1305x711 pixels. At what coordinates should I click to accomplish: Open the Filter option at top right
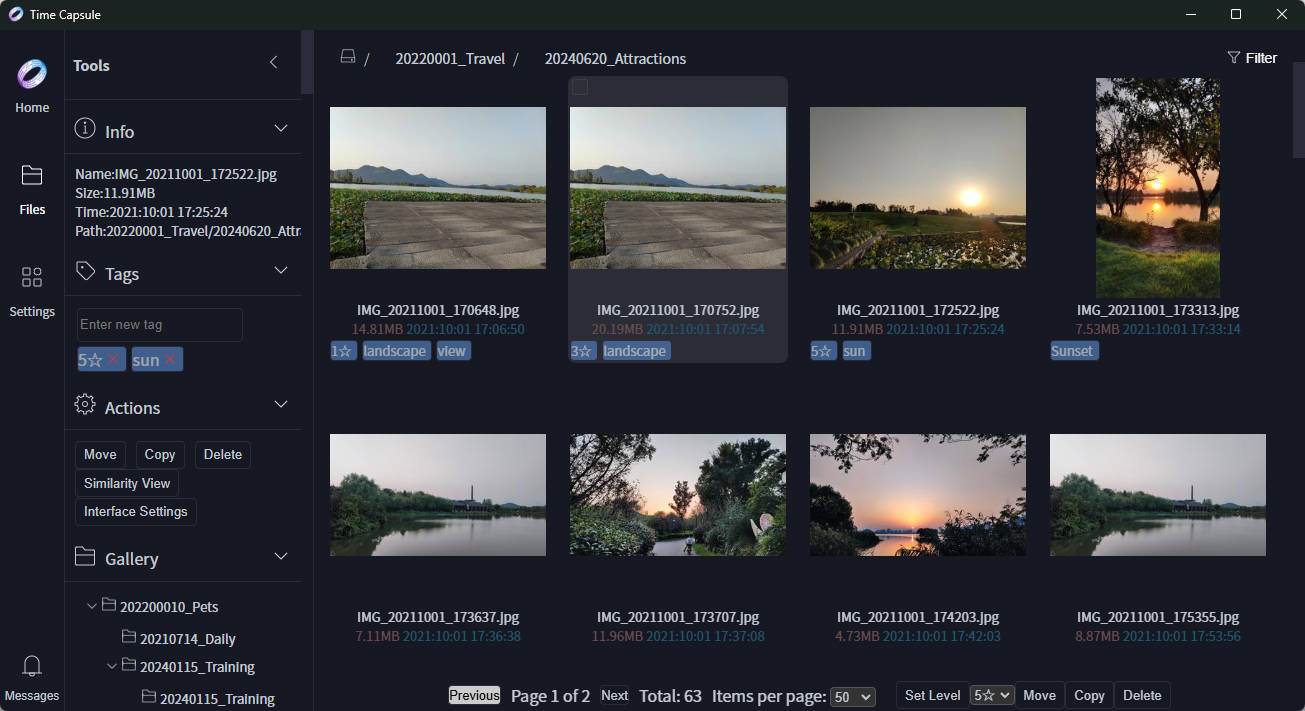1251,57
